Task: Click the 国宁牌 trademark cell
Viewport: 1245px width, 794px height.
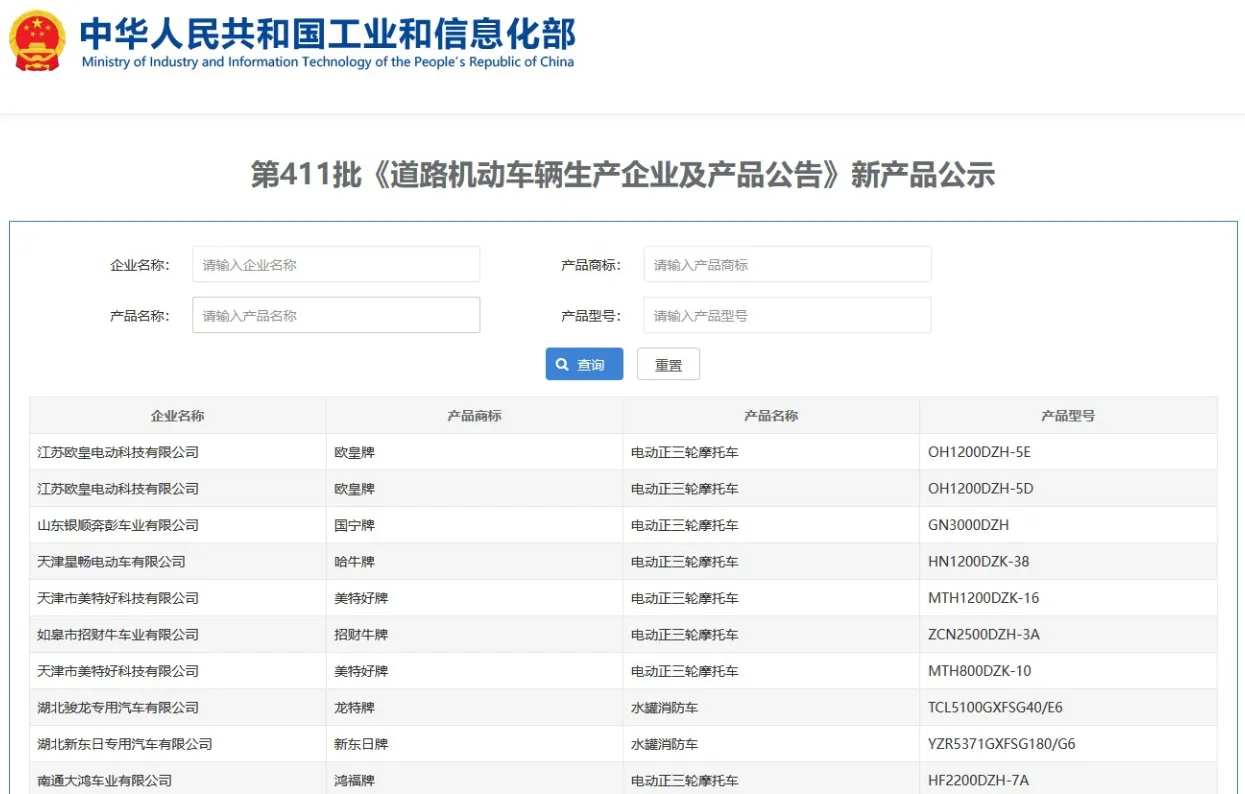Action: [x=475, y=525]
